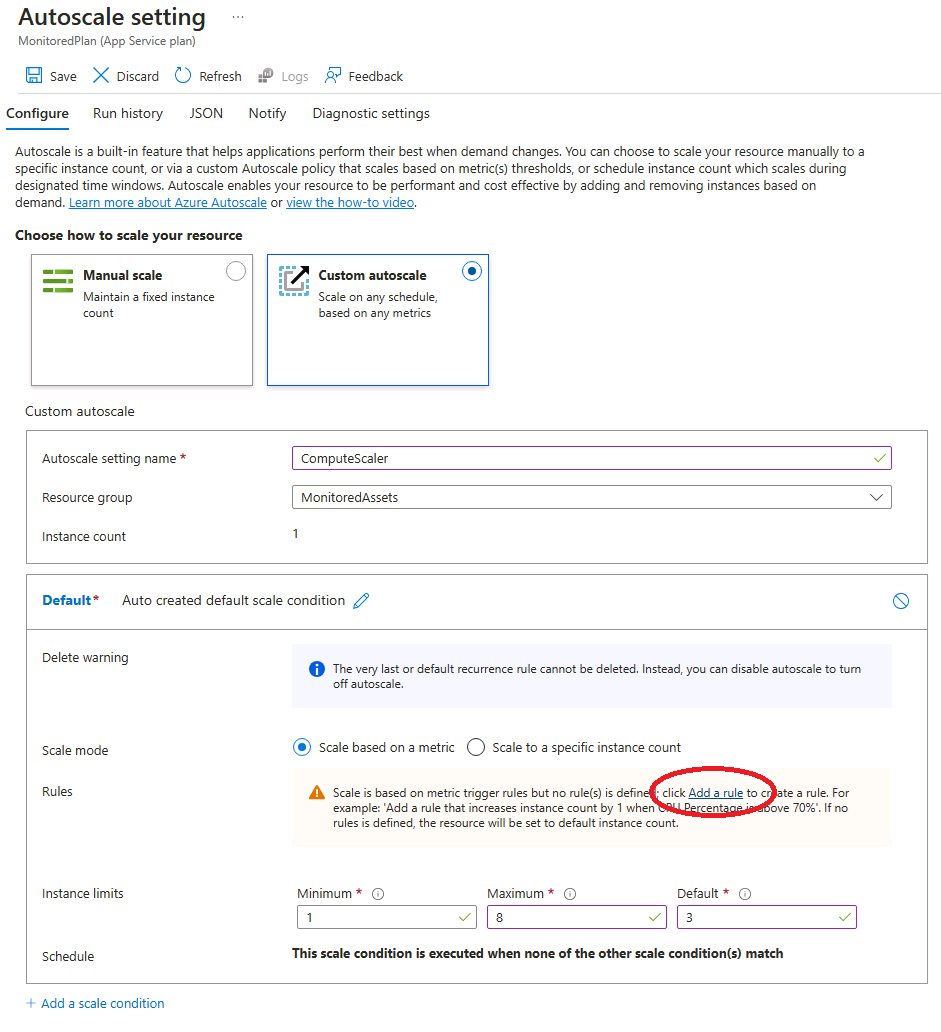Click the Maximum instance limit field
941x1032 pixels.
coord(577,917)
